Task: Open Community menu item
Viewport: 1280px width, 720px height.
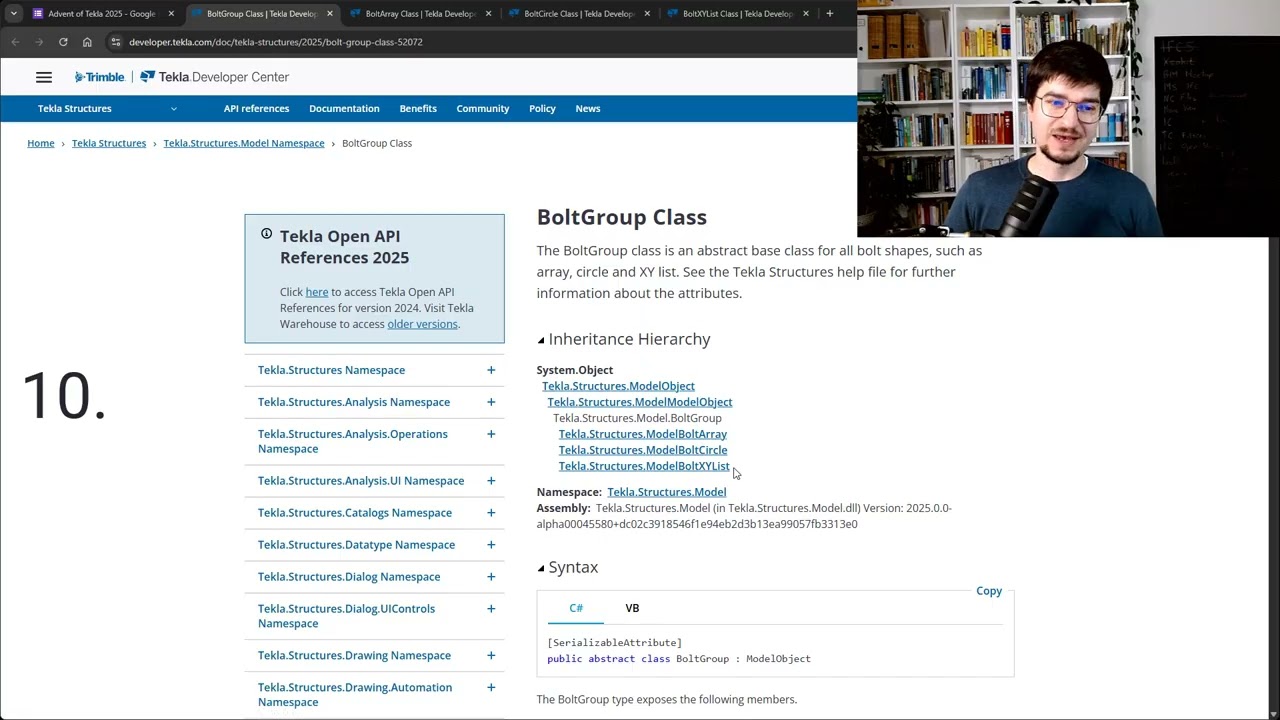Action: (x=483, y=108)
